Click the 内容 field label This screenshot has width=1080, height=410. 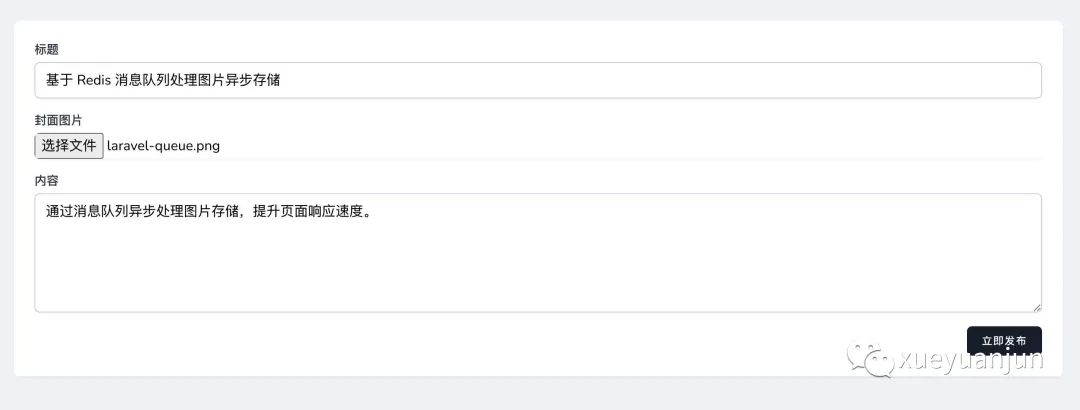(47, 181)
